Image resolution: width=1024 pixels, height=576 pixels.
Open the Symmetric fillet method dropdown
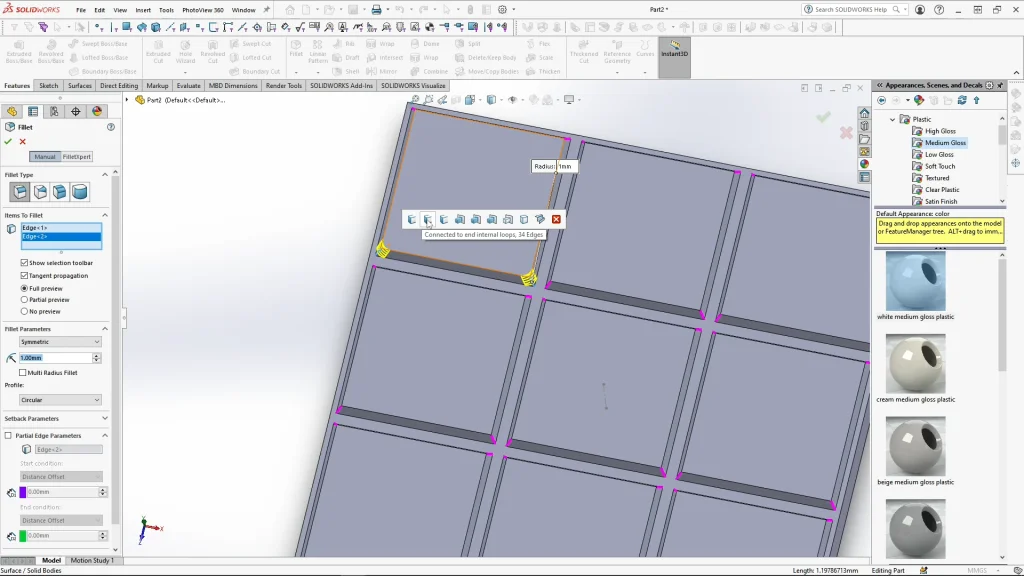click(60, 342)
